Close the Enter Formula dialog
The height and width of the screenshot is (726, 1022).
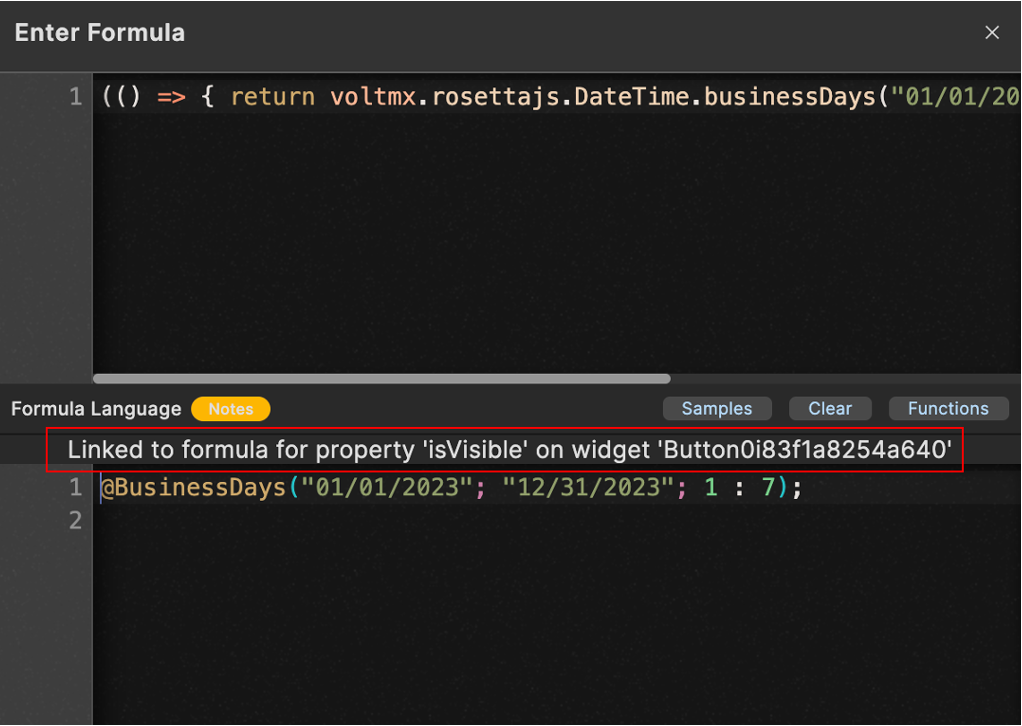(x=991, y=33)
